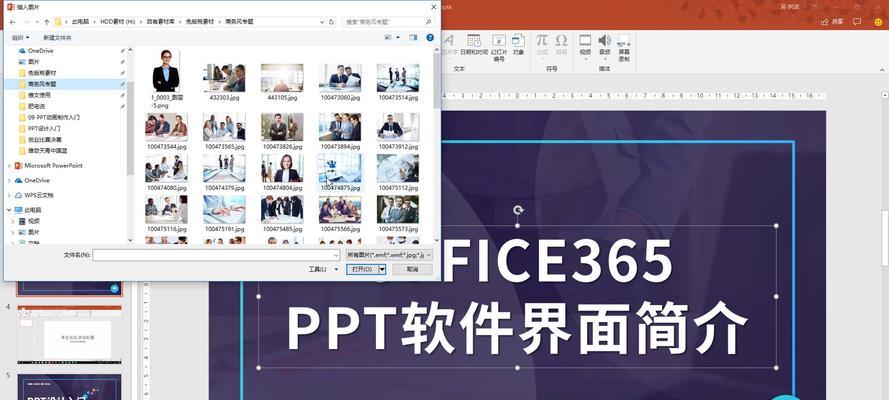
Task: Toggle the preview pane icon
Action: [x=413, y=37]
